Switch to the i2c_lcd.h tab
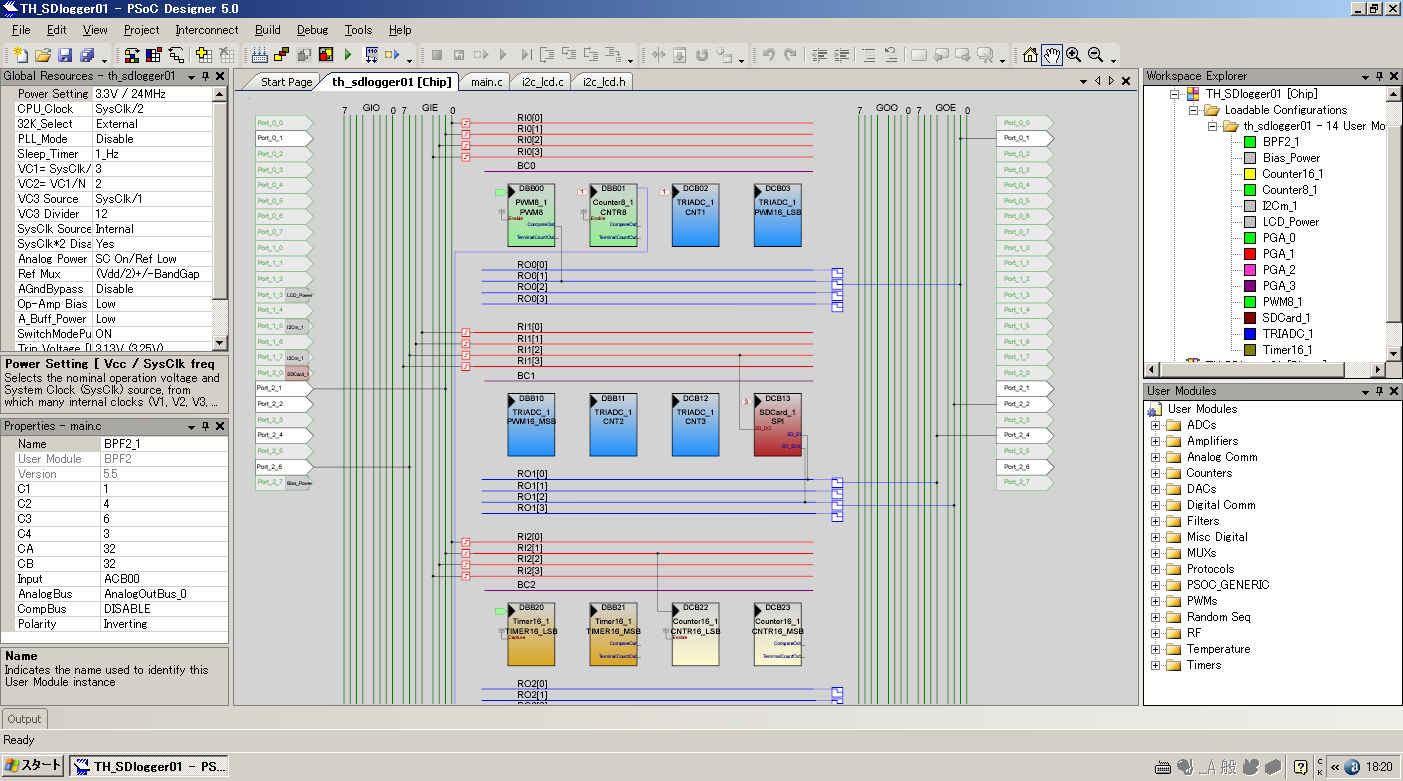The height and width of the screenshot is (781, 1403). (603, 82)
